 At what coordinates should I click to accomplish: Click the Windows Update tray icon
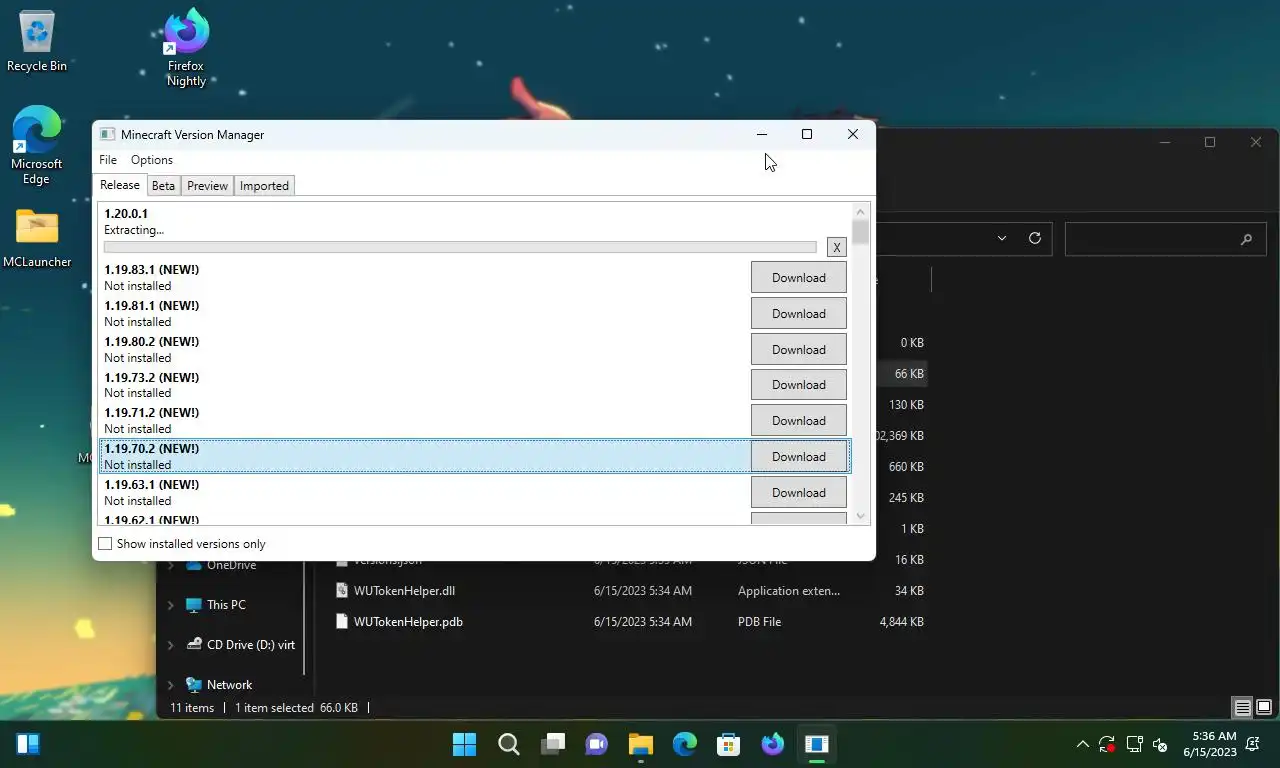click(1107, 744)
